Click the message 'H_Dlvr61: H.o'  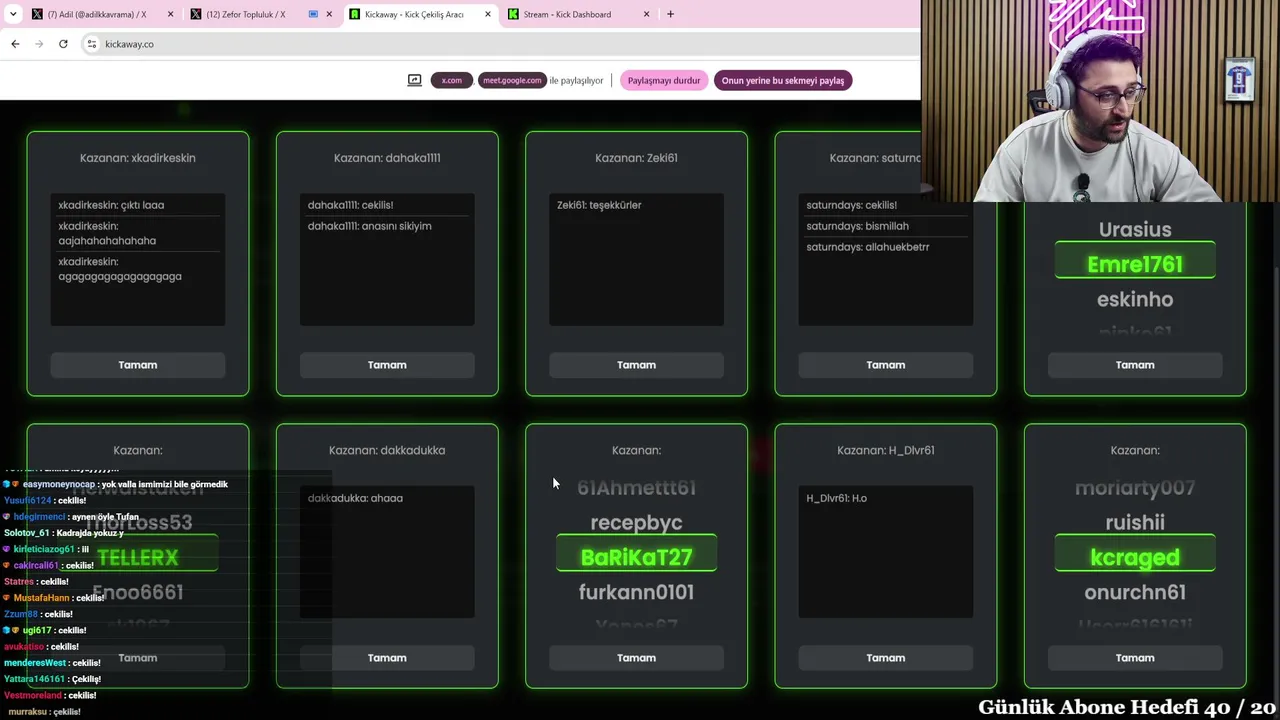point(836,498)
